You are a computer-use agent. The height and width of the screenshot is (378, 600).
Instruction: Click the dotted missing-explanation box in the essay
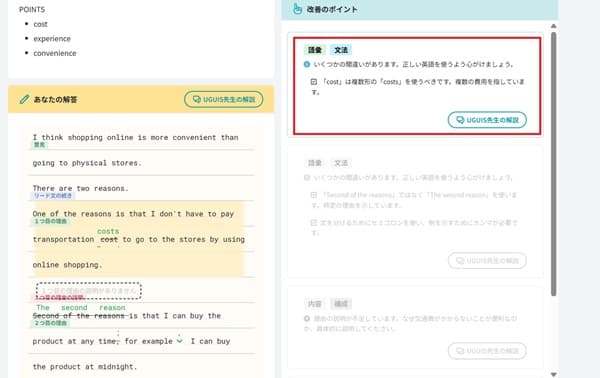point(89,291)
